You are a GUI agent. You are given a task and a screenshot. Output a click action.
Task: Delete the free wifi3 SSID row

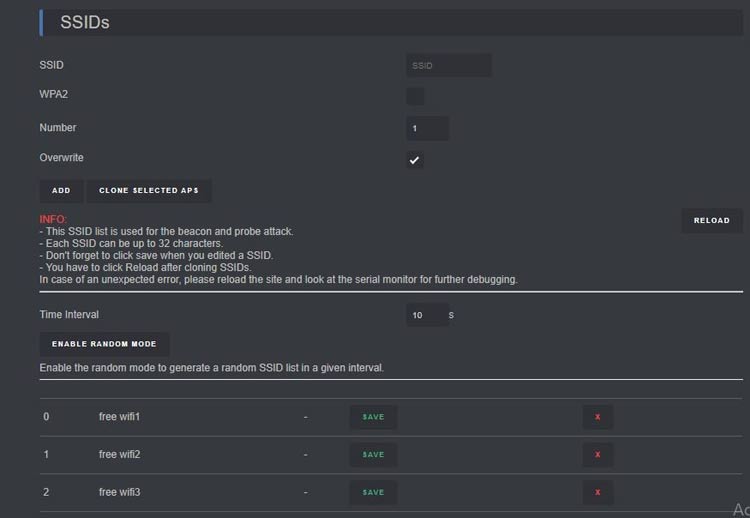tap(597, 492)
